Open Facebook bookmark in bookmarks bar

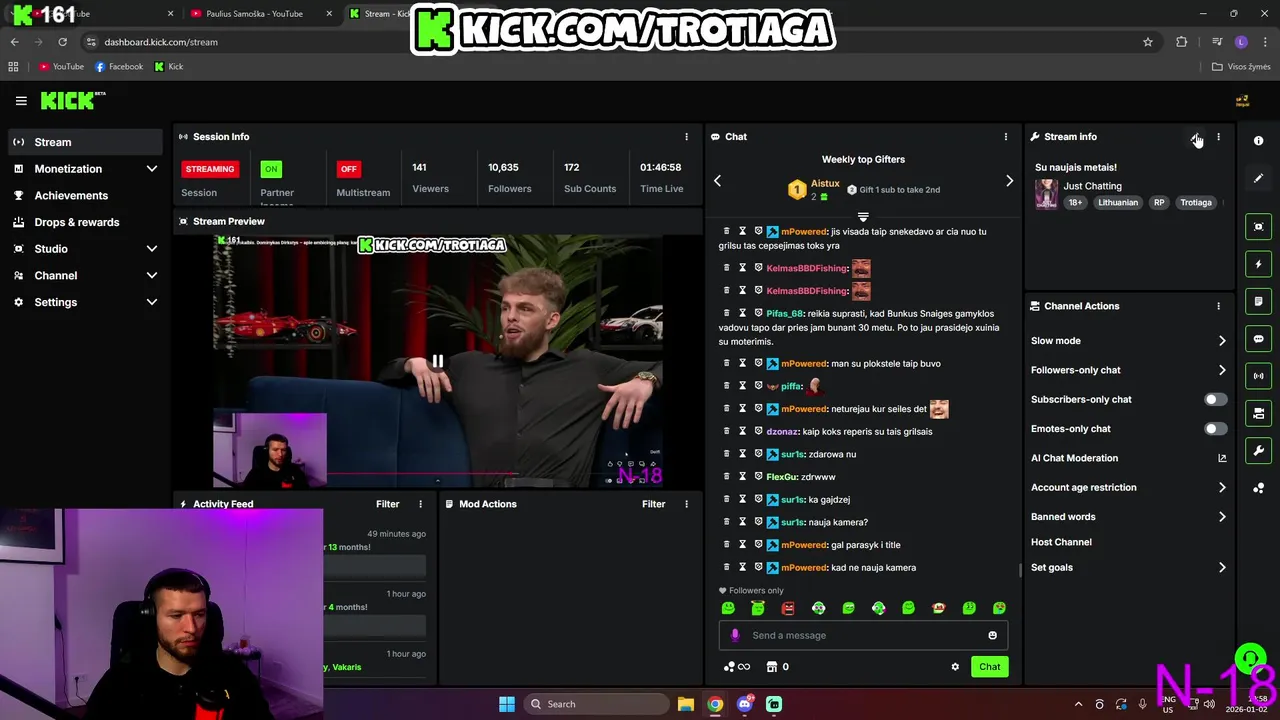(x=119, y=67)
